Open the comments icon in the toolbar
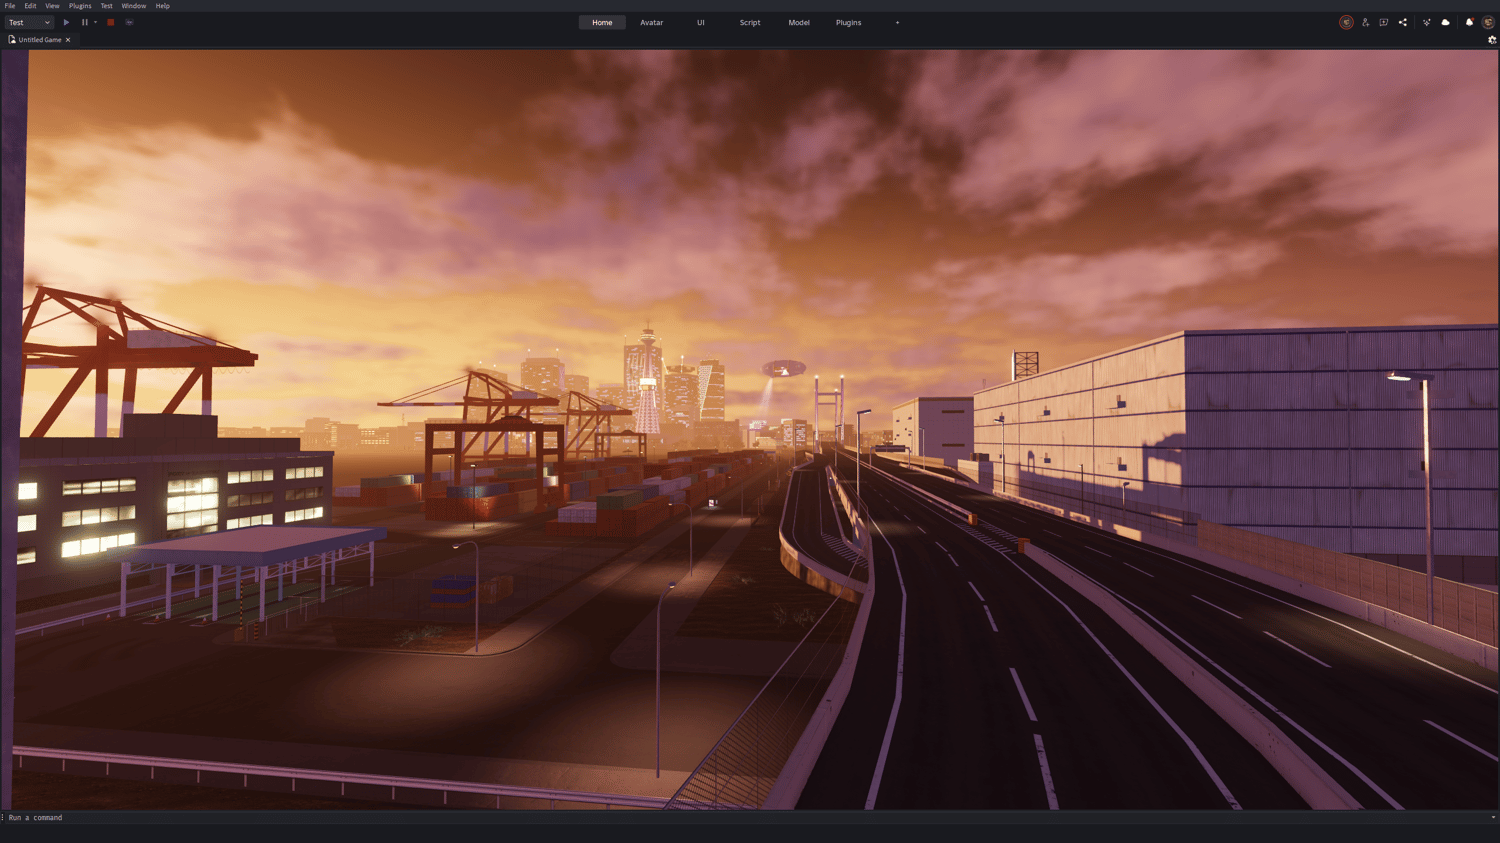 1384,22
